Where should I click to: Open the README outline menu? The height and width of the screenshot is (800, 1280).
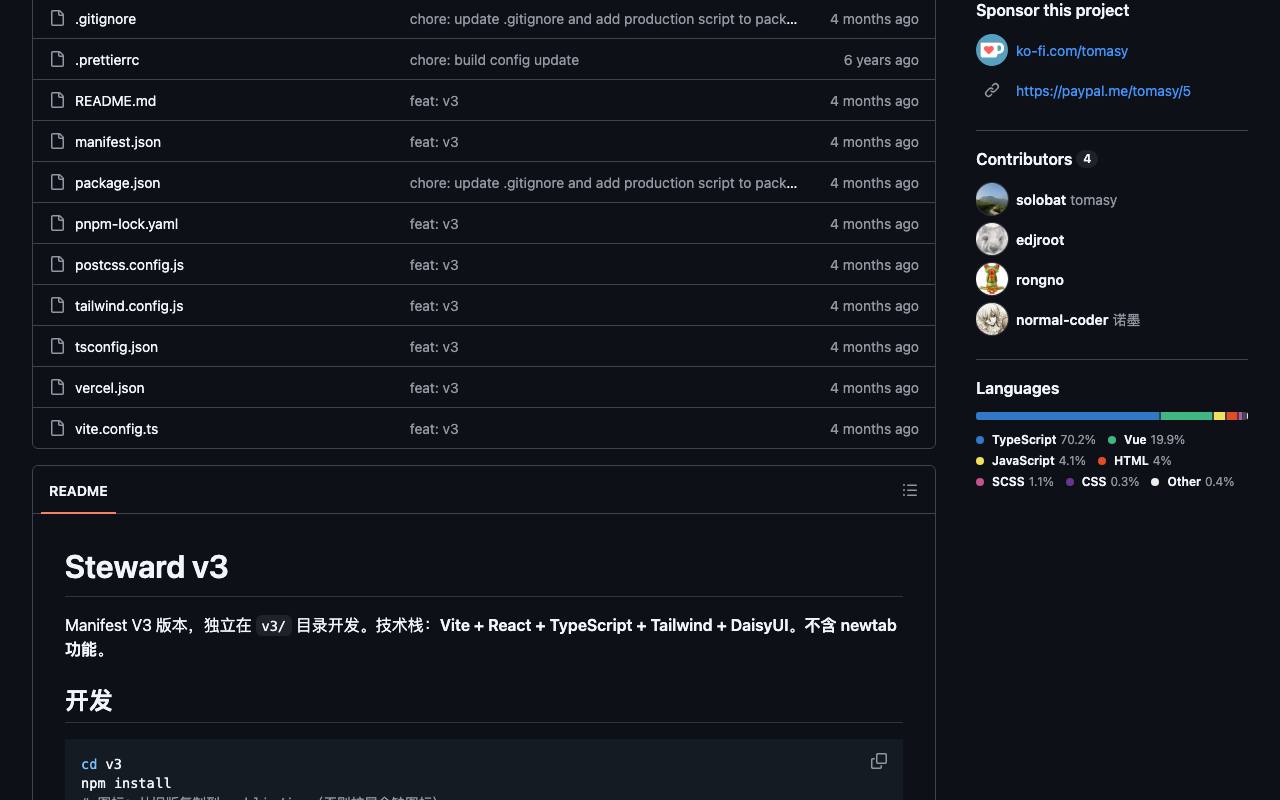pos(910,490)
